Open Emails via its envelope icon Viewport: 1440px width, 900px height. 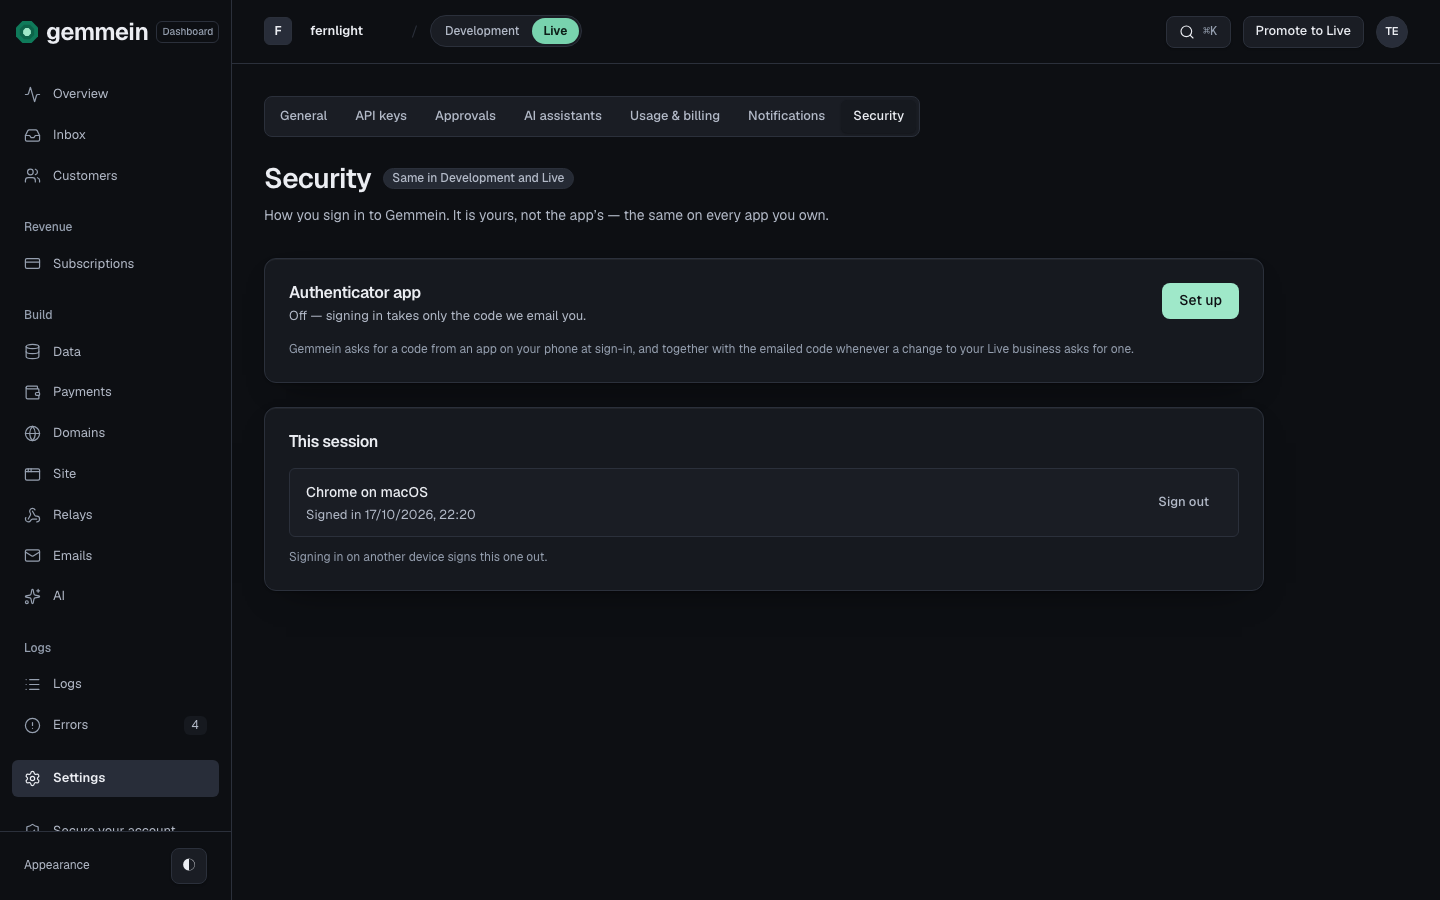point(33,556)
